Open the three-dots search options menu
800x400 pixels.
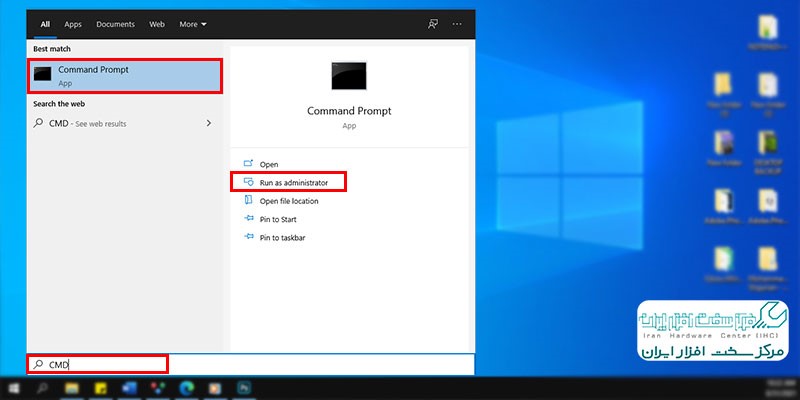click(x=457, y=24)
